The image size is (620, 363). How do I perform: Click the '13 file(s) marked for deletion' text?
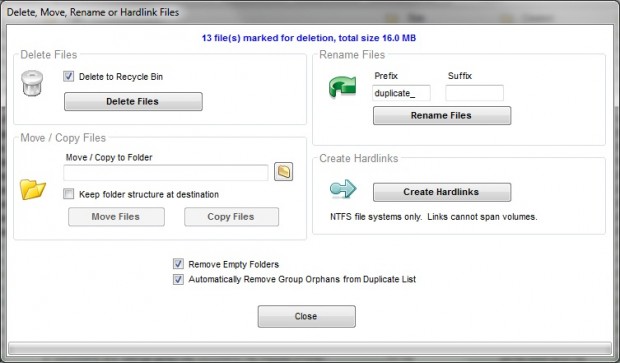pos(309,38)
